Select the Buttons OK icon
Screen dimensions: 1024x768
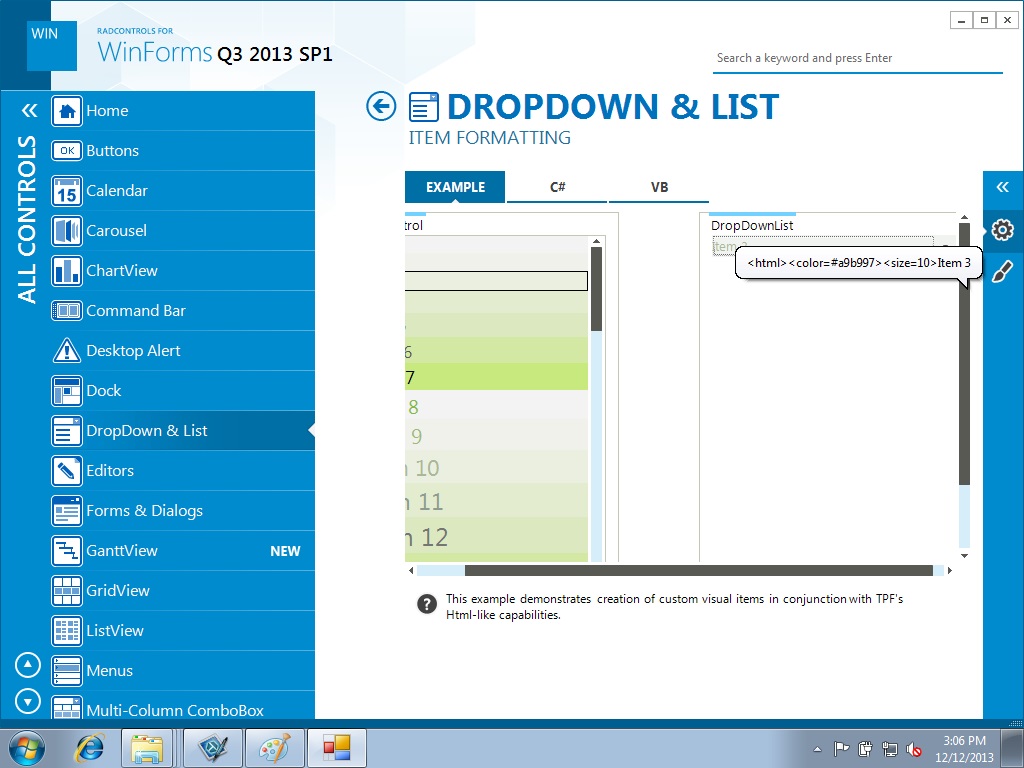[x=67, y=151]
